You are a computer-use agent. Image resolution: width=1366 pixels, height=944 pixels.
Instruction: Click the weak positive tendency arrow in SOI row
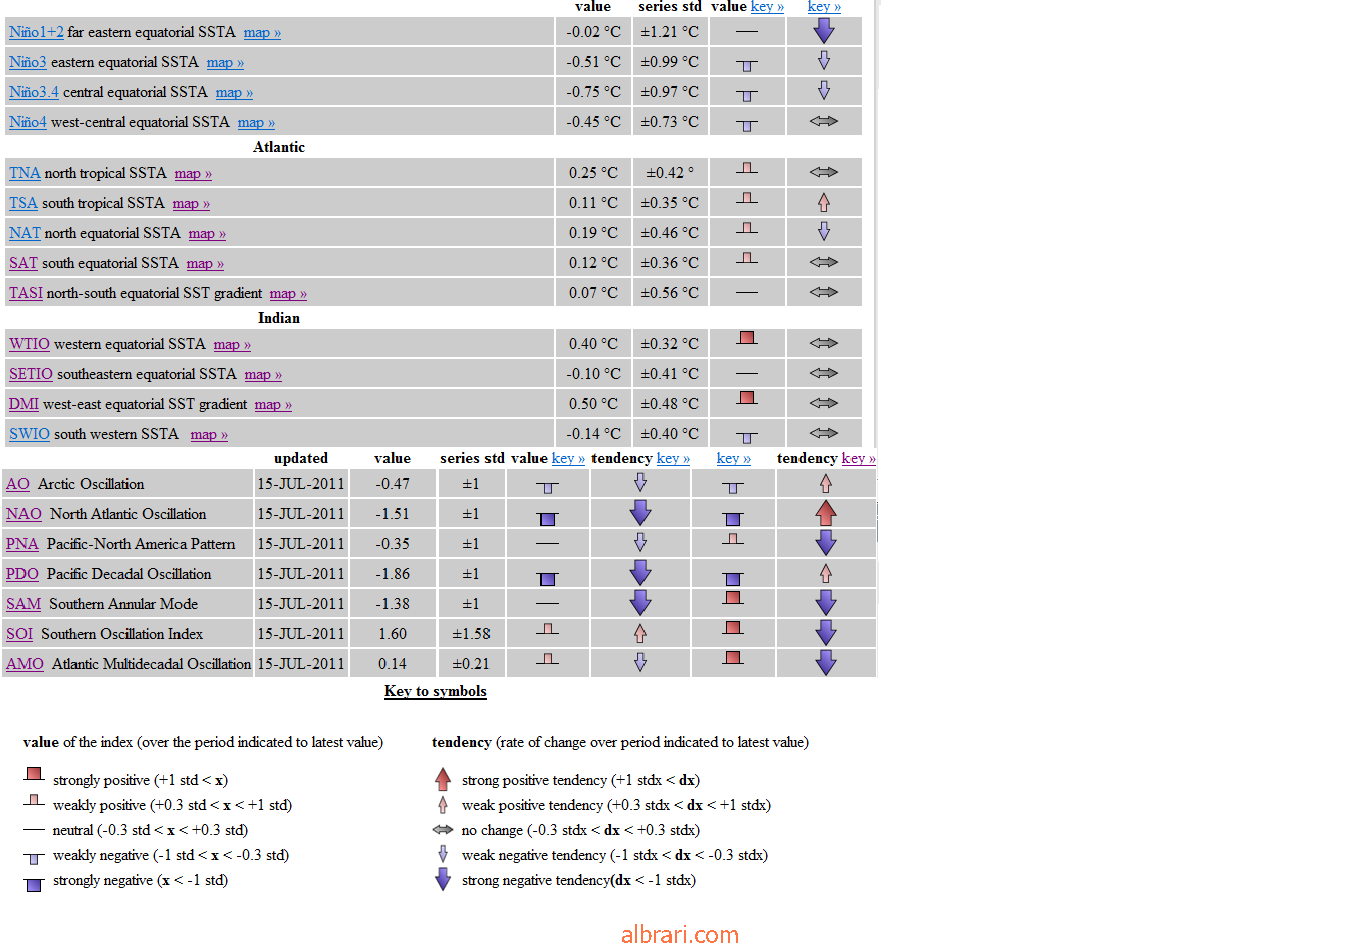tap(640, 633)
